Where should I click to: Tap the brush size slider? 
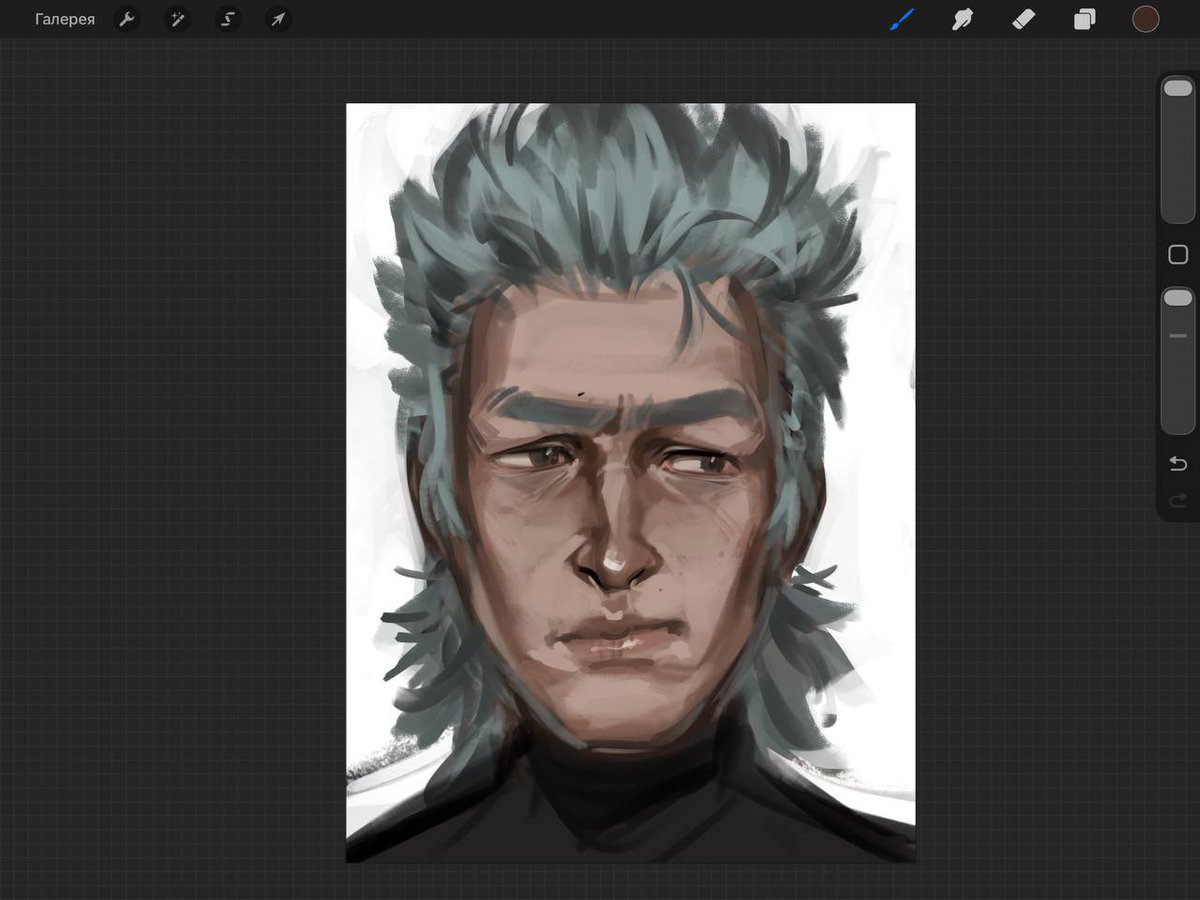click(1178, 150)
